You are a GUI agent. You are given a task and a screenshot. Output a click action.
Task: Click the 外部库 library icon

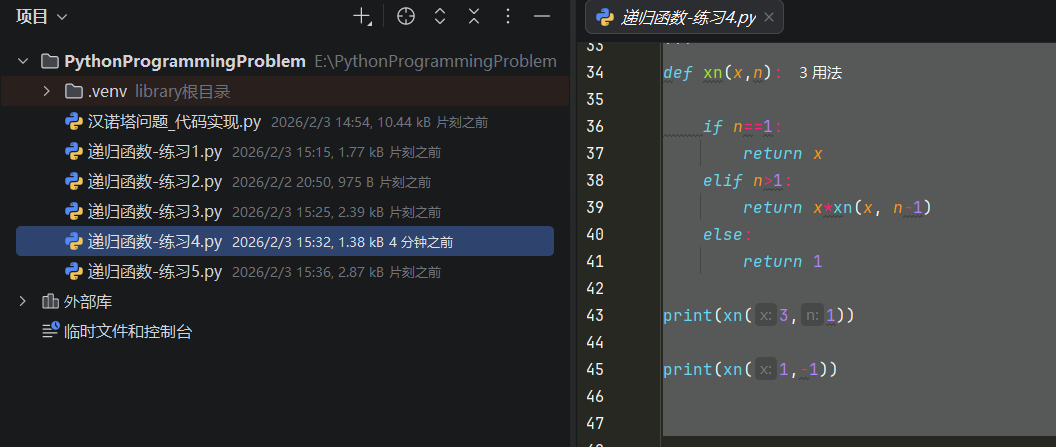pos(50,302)
